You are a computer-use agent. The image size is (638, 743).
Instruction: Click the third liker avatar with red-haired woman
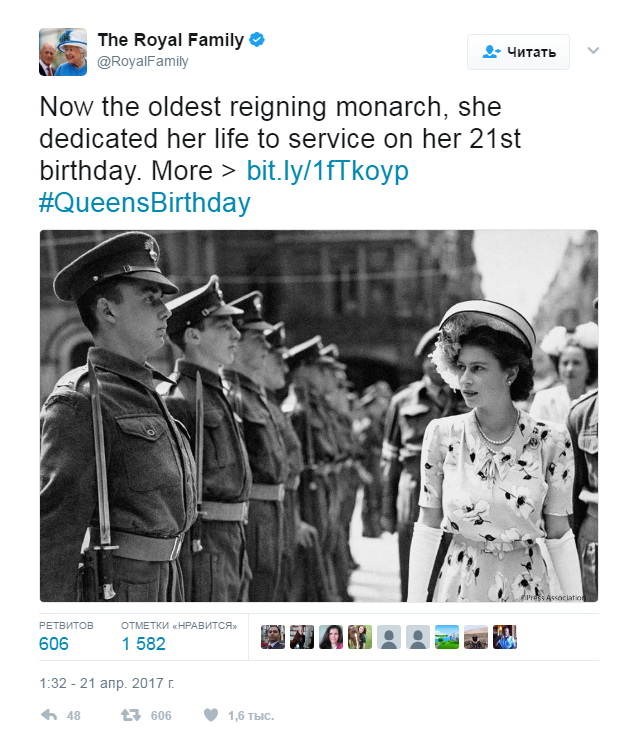pyautogui.click(x=331, y=637)
